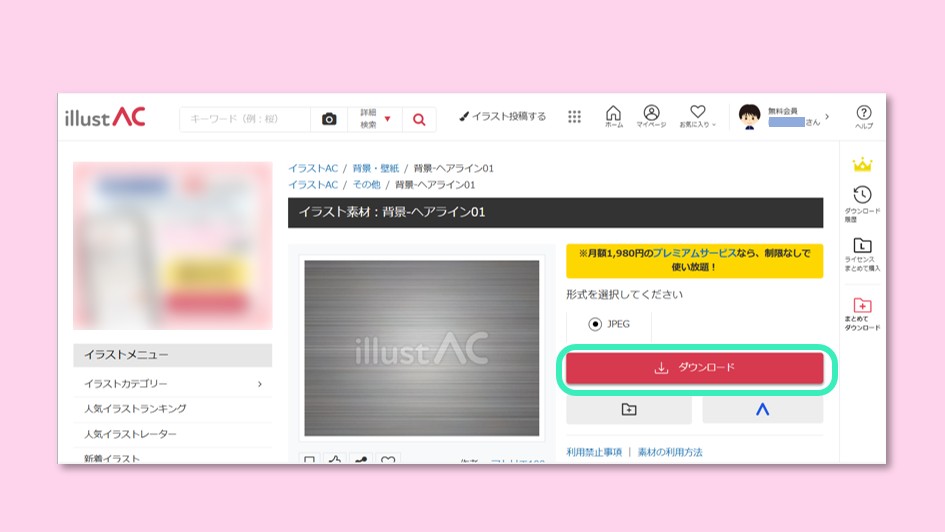Click add-to-folder button below download
Screen dimensions: 945x532
click(629, 410)
